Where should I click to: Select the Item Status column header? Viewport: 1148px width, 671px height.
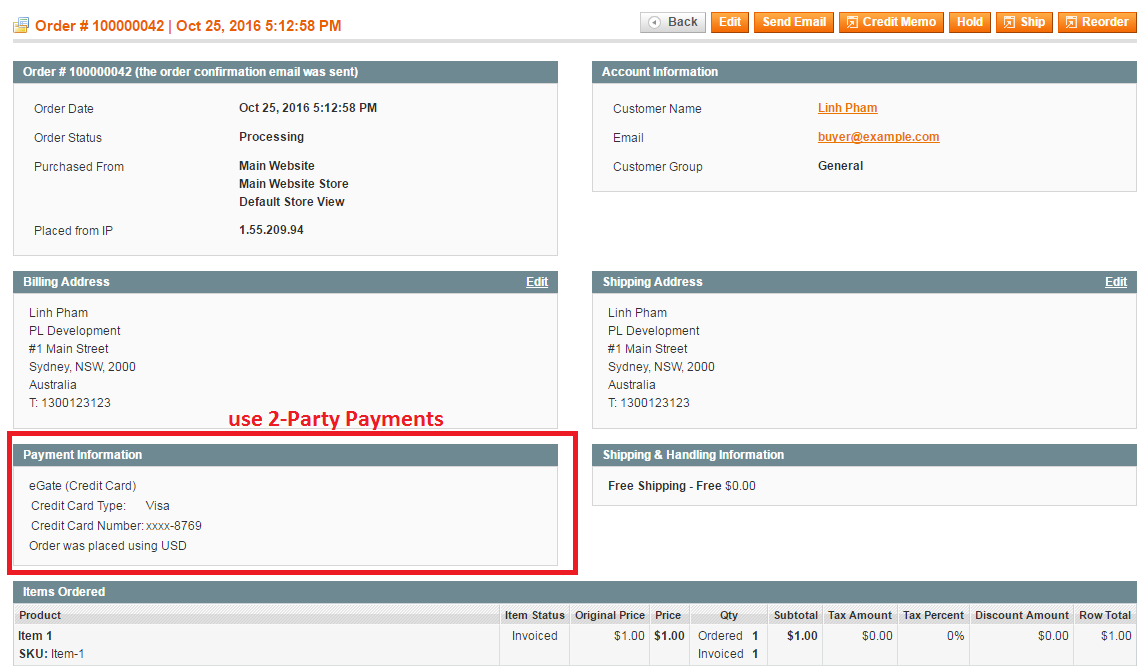coord(534,615)
